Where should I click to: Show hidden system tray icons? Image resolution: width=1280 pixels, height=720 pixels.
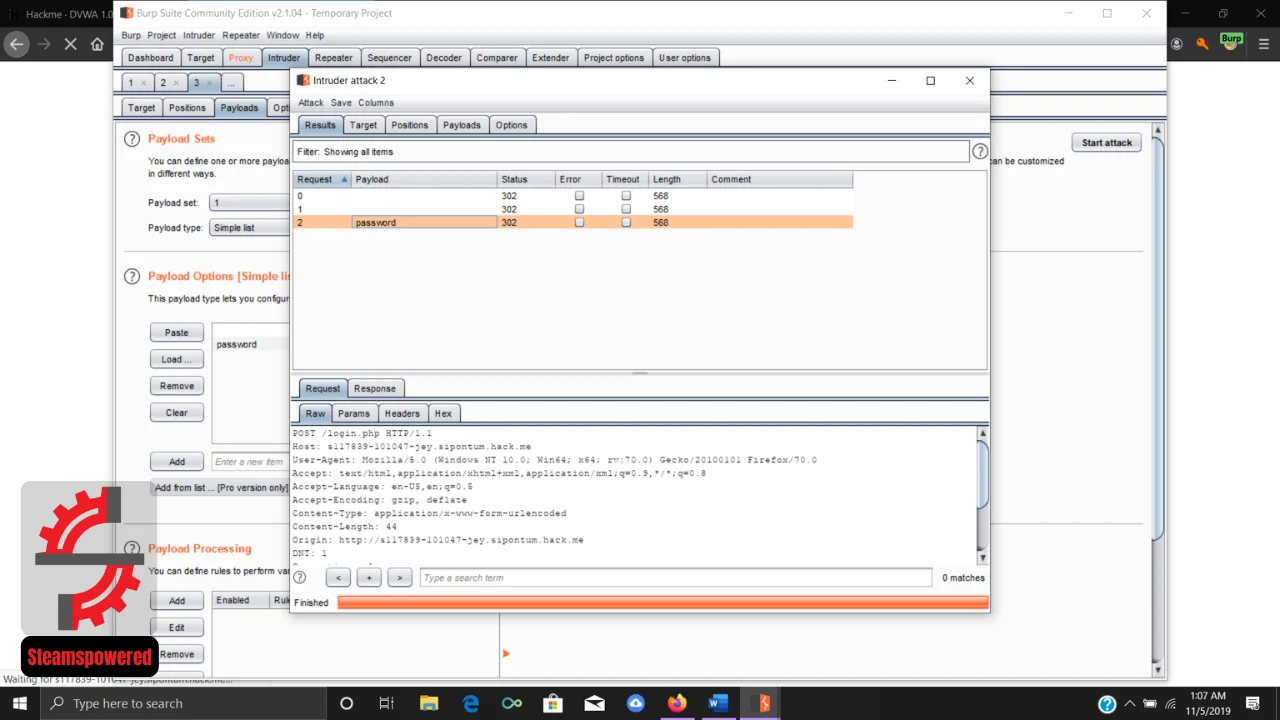[x=1130, y=703]
